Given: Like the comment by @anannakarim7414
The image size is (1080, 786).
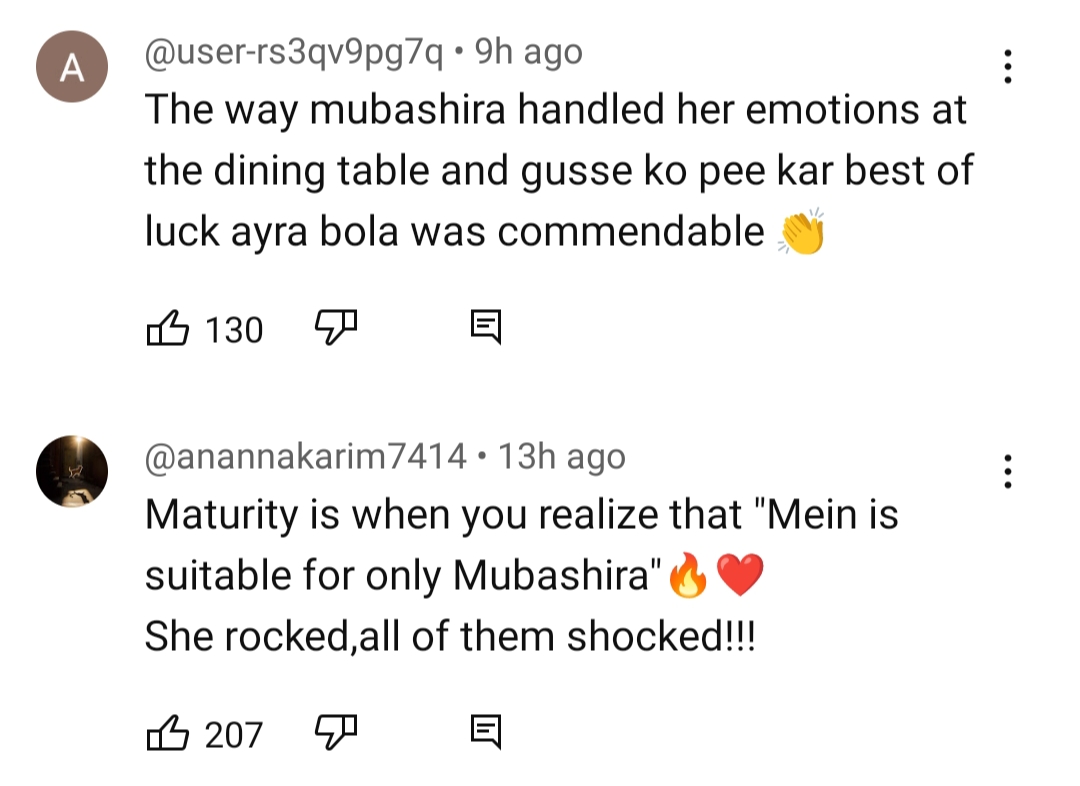Looking at the screenshot, I should (168, 734).
